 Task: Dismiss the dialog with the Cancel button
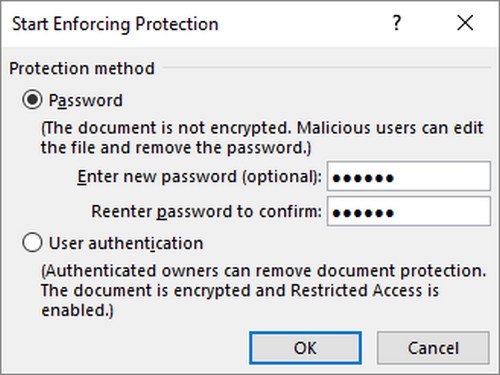point(433,348)
